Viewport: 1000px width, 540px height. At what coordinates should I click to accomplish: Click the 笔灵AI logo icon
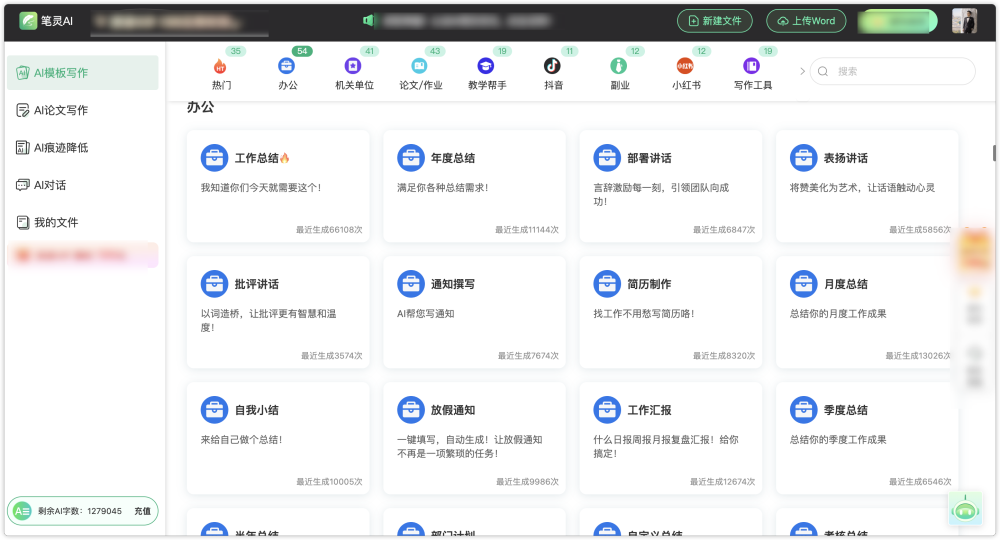click(x=28, y=21)
